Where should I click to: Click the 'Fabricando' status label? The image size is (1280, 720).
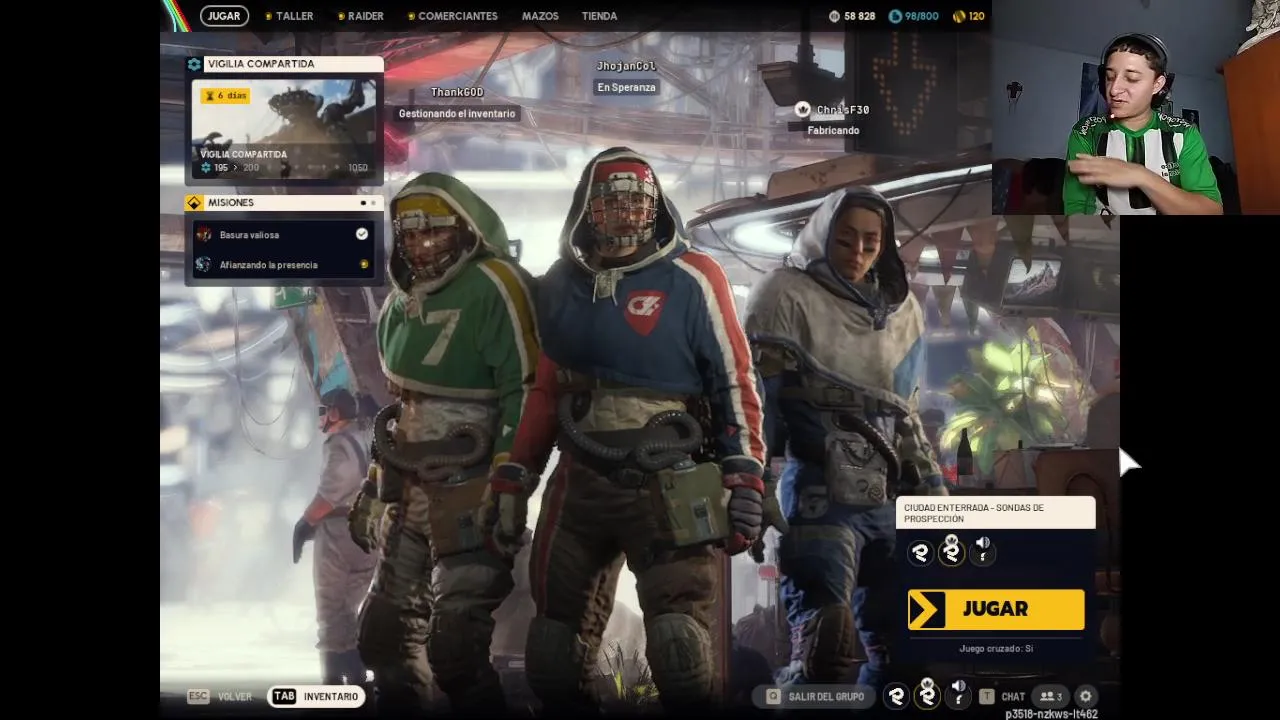pyautogui.click(x=833, y=131)
